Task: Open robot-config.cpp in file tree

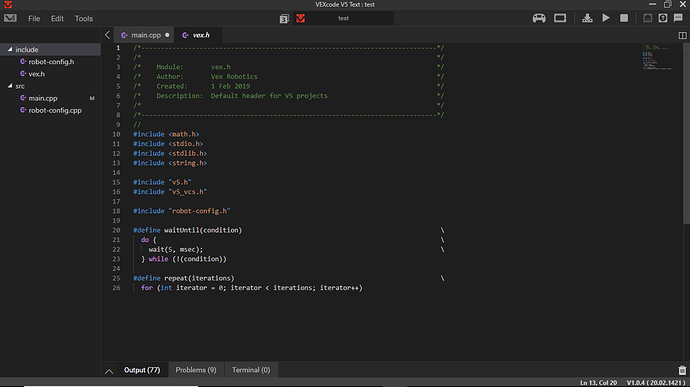Action: point(55,111)
